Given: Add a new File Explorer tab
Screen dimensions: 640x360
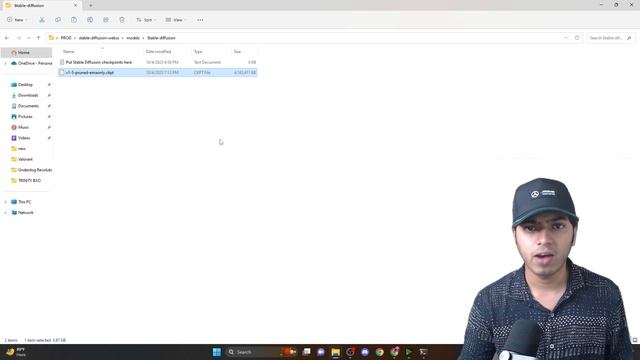Looking at the screenshot, I should pyautogui.click(x=91, y=6).
